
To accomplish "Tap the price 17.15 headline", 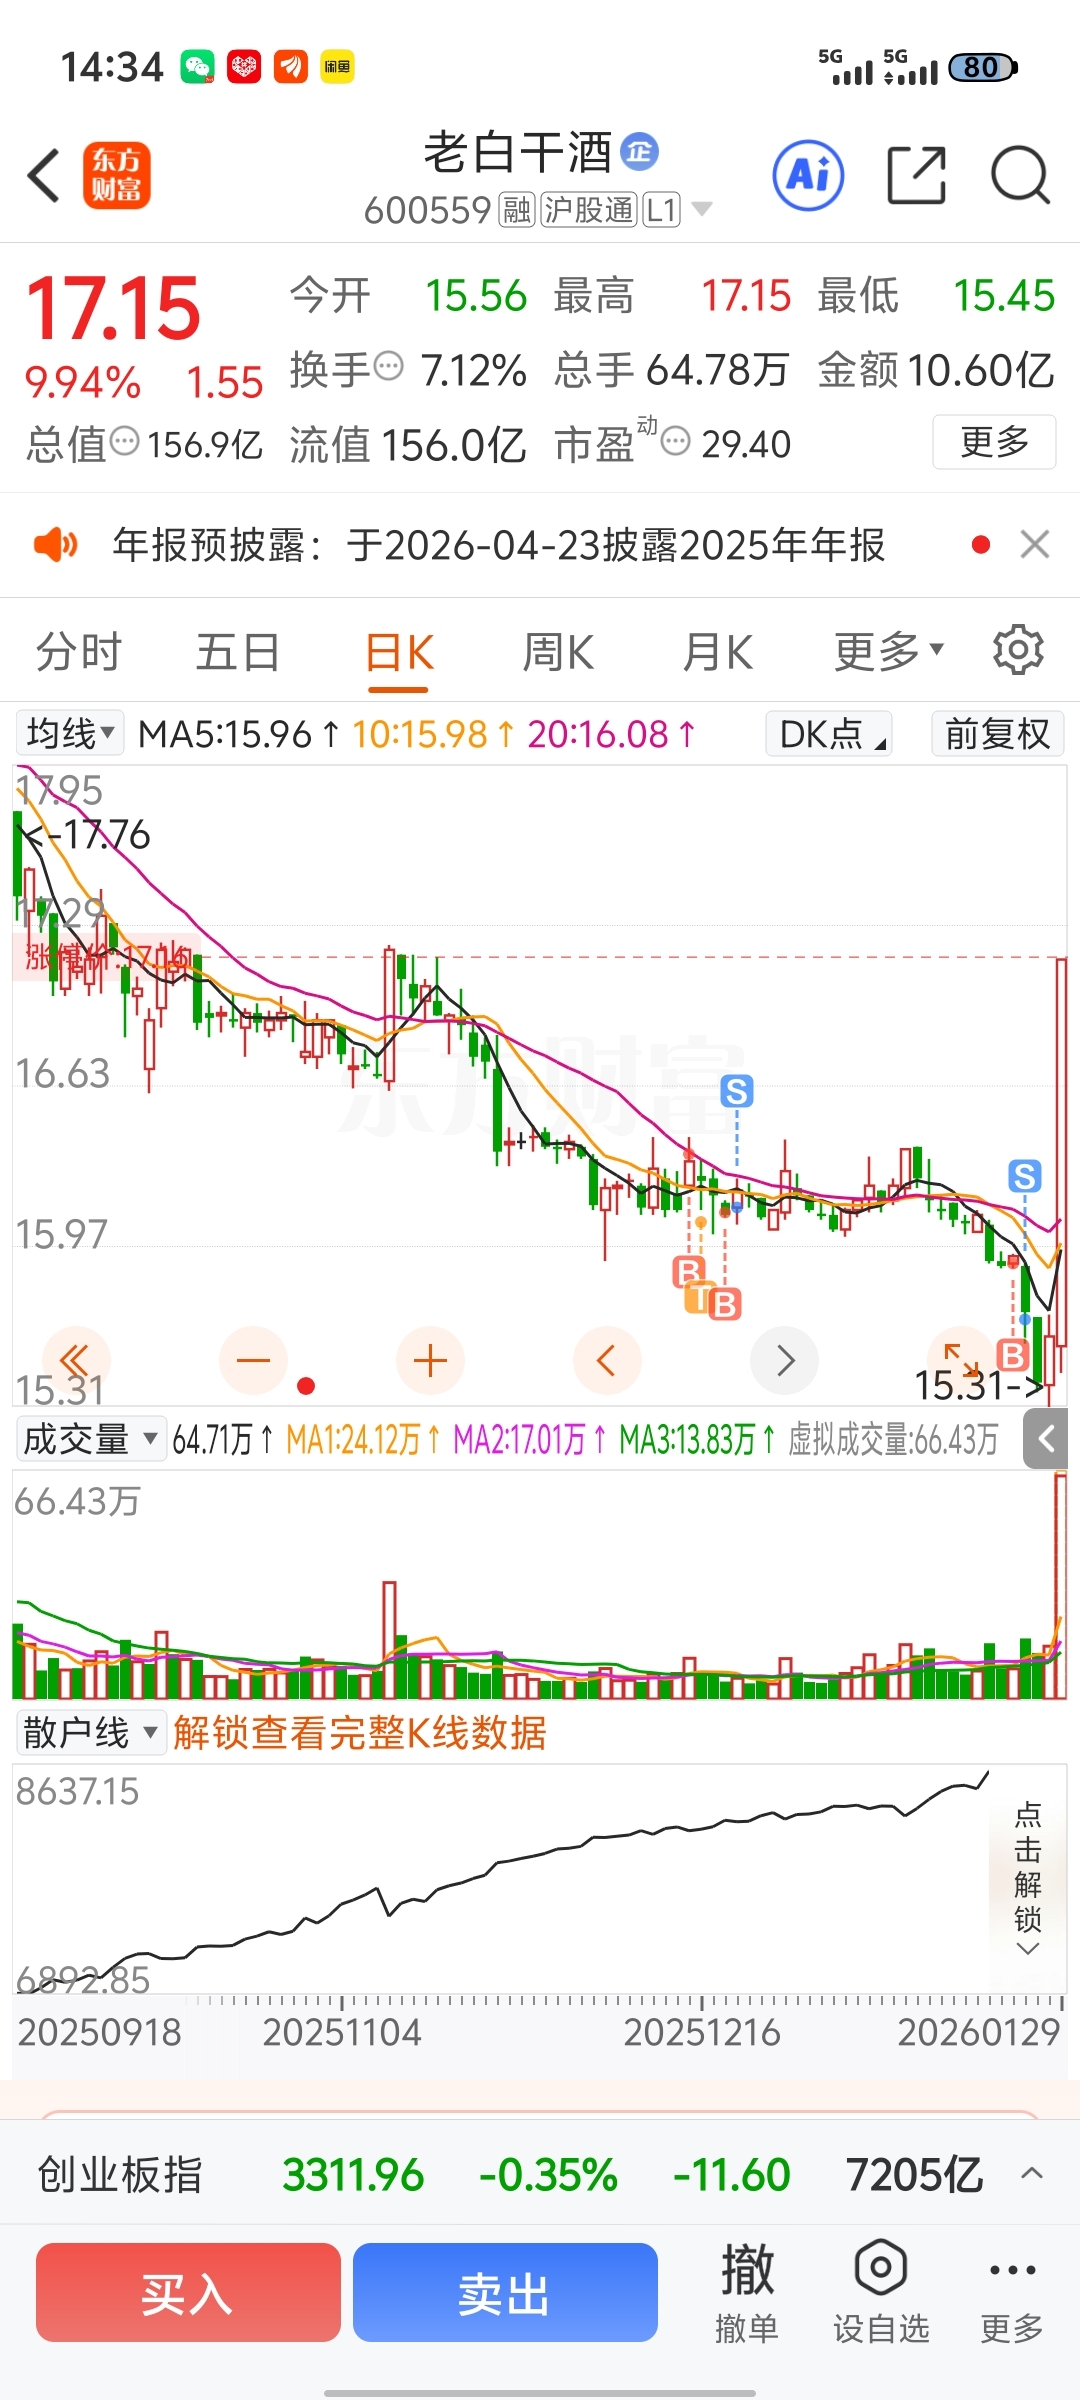I will pos(114,309).
